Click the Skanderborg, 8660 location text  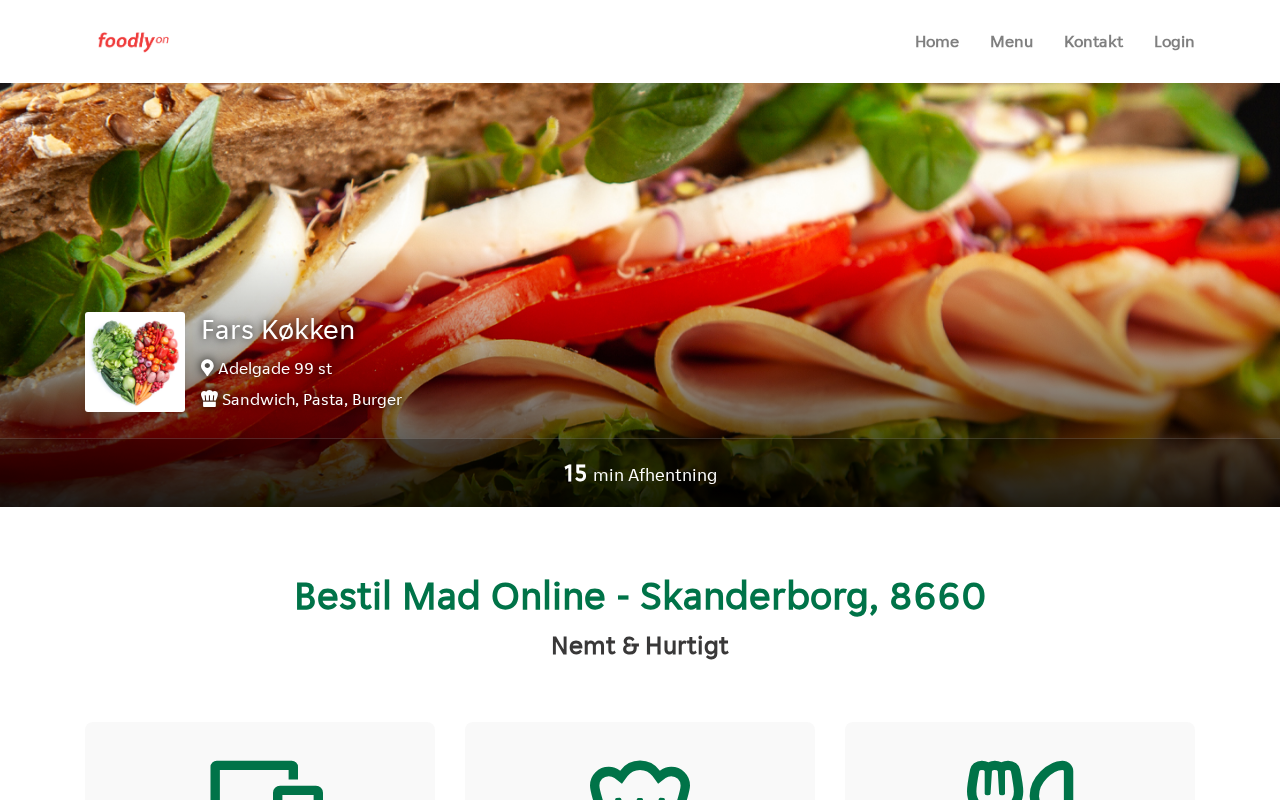813,596
